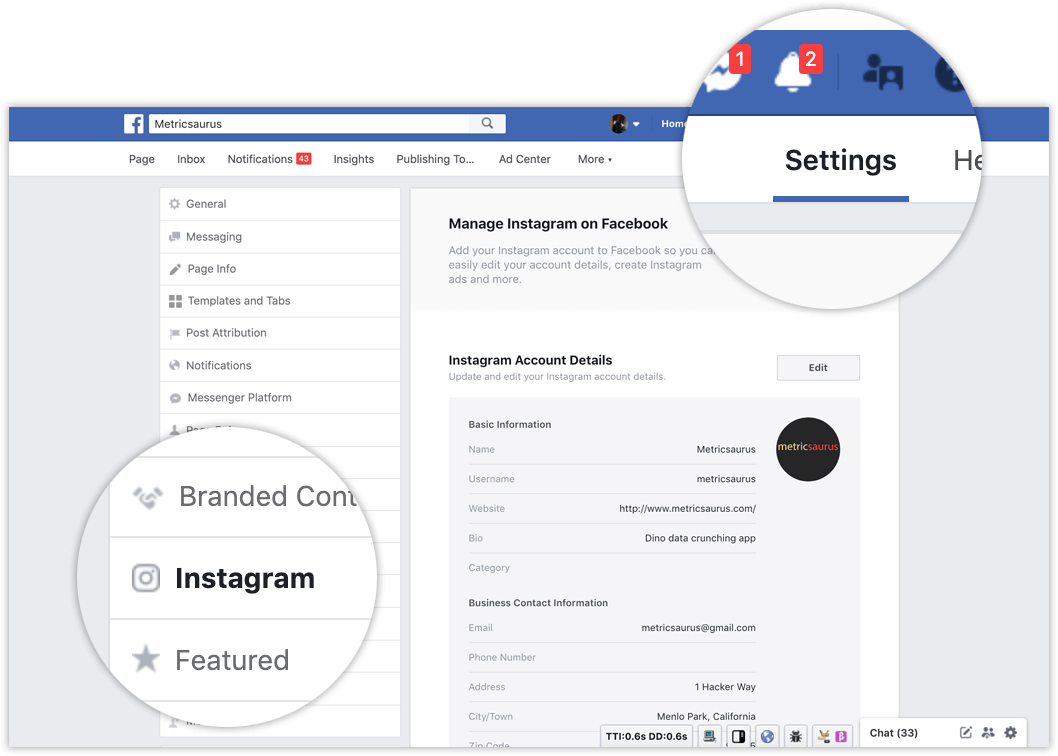Click the metricsaurus profile picture thumbnail
Image resolution: width=1058 pixels, height=756 pixels.
coord(808,449)
